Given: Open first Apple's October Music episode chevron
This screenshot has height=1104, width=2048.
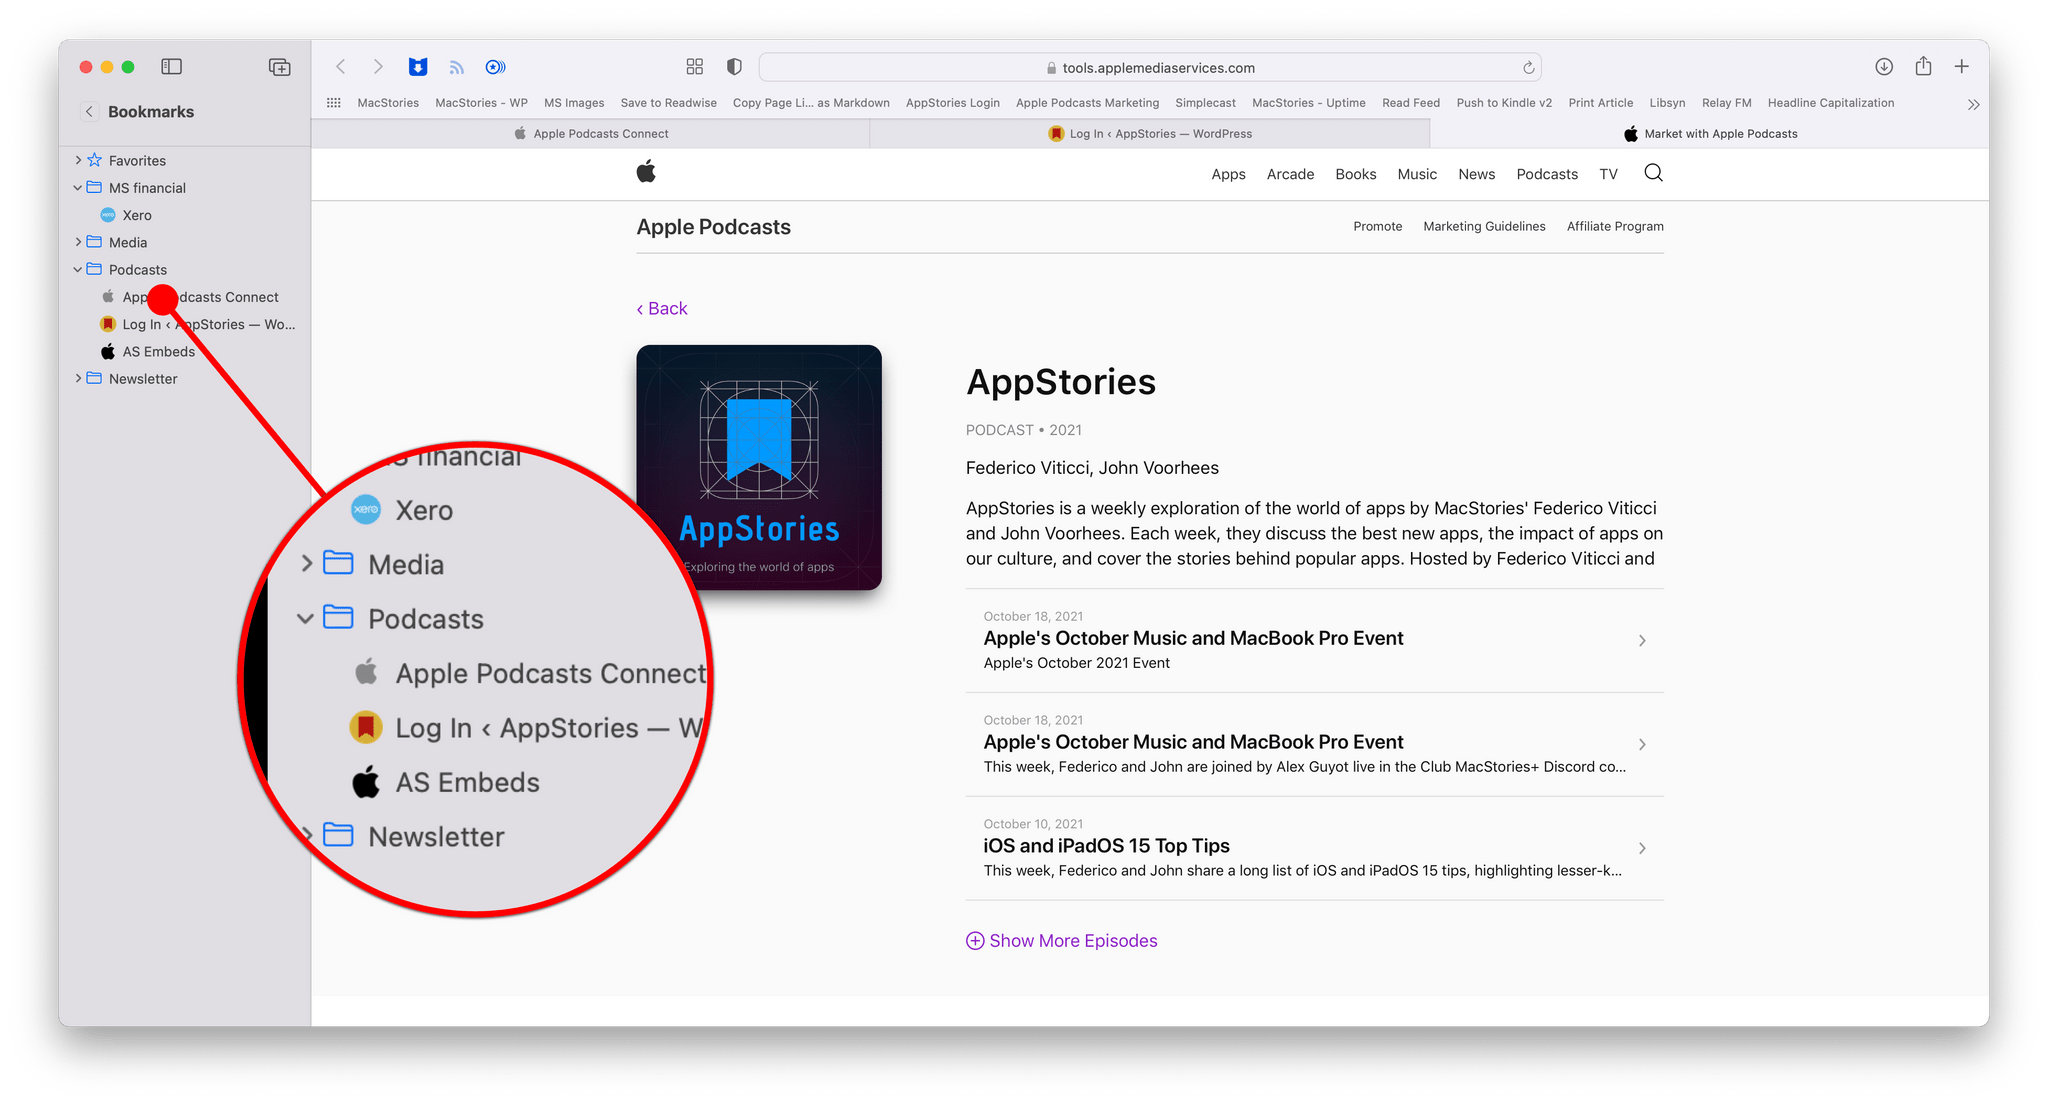Looking at the screenshot, I should click(1642, 641).
